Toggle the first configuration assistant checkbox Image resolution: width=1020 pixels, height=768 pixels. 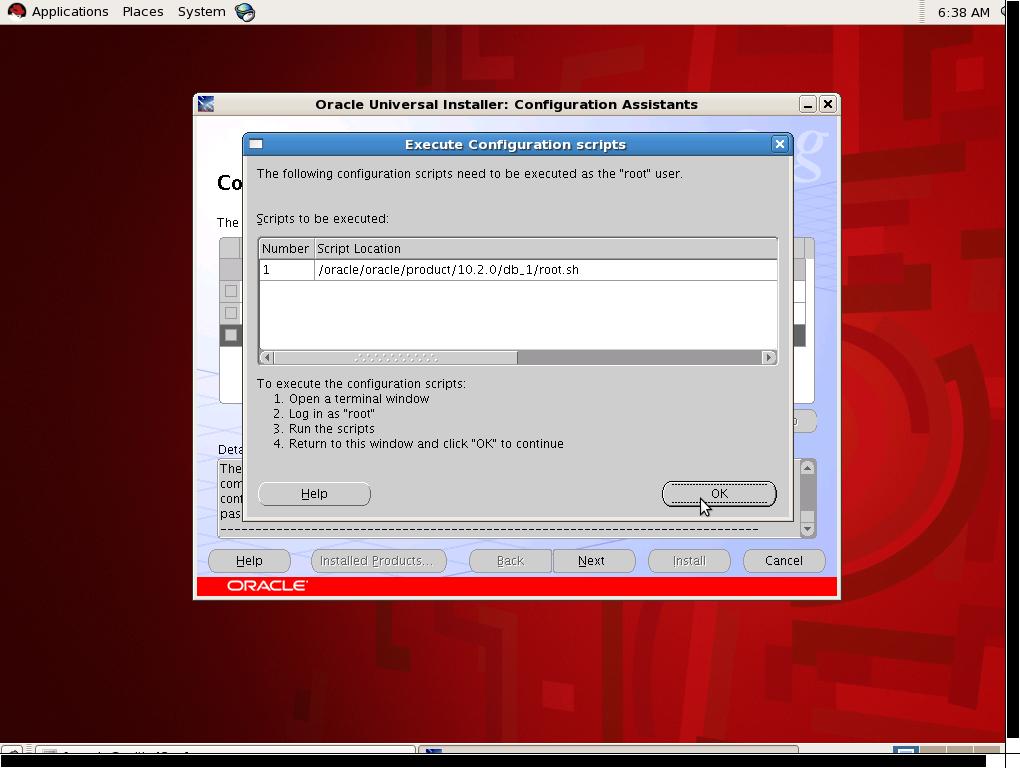click(x=231, y=291)
